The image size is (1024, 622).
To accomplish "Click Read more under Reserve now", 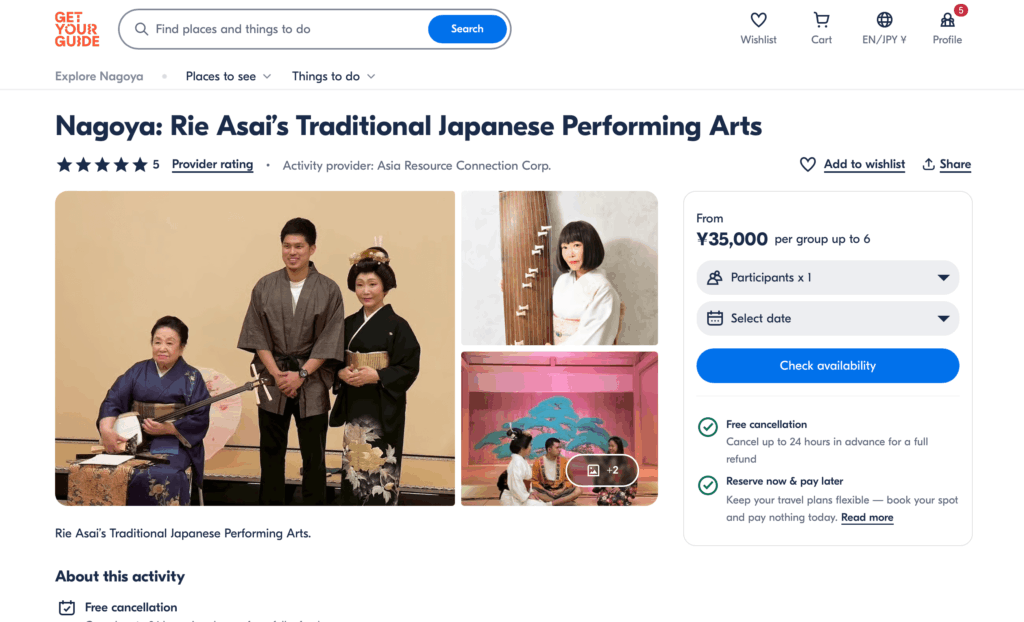I will pos(867,518).
